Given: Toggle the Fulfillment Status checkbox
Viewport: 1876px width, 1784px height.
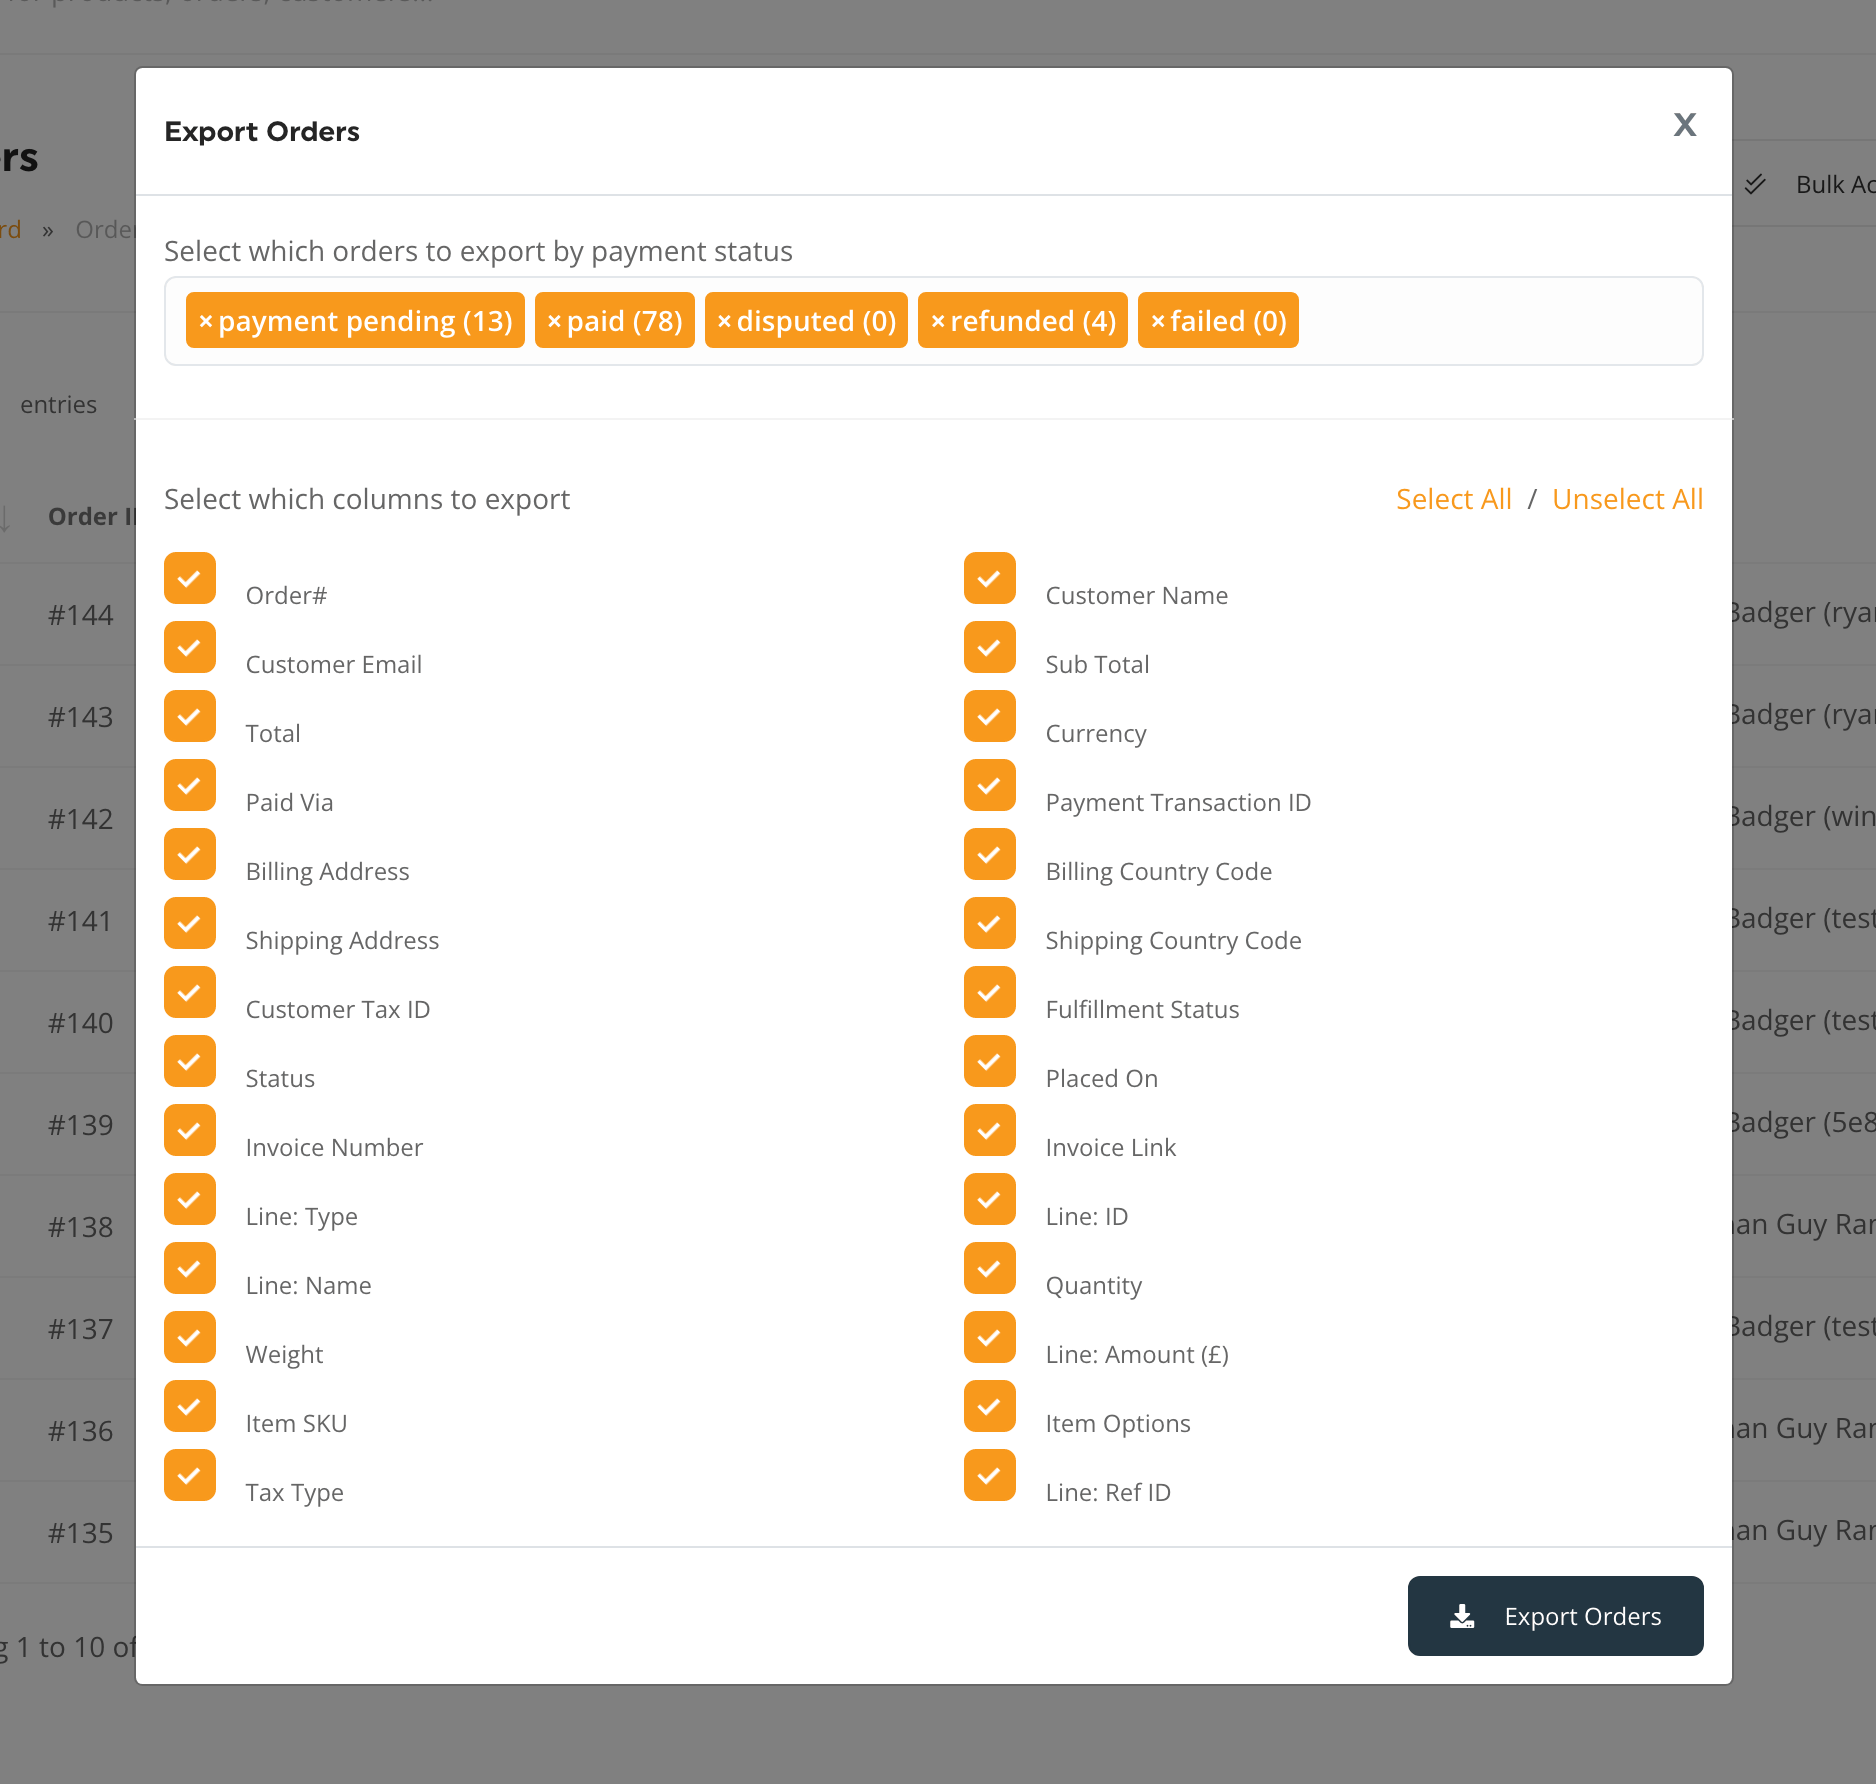Looking at the screenshot, I should pyautogui.click(x=990, y=992).
